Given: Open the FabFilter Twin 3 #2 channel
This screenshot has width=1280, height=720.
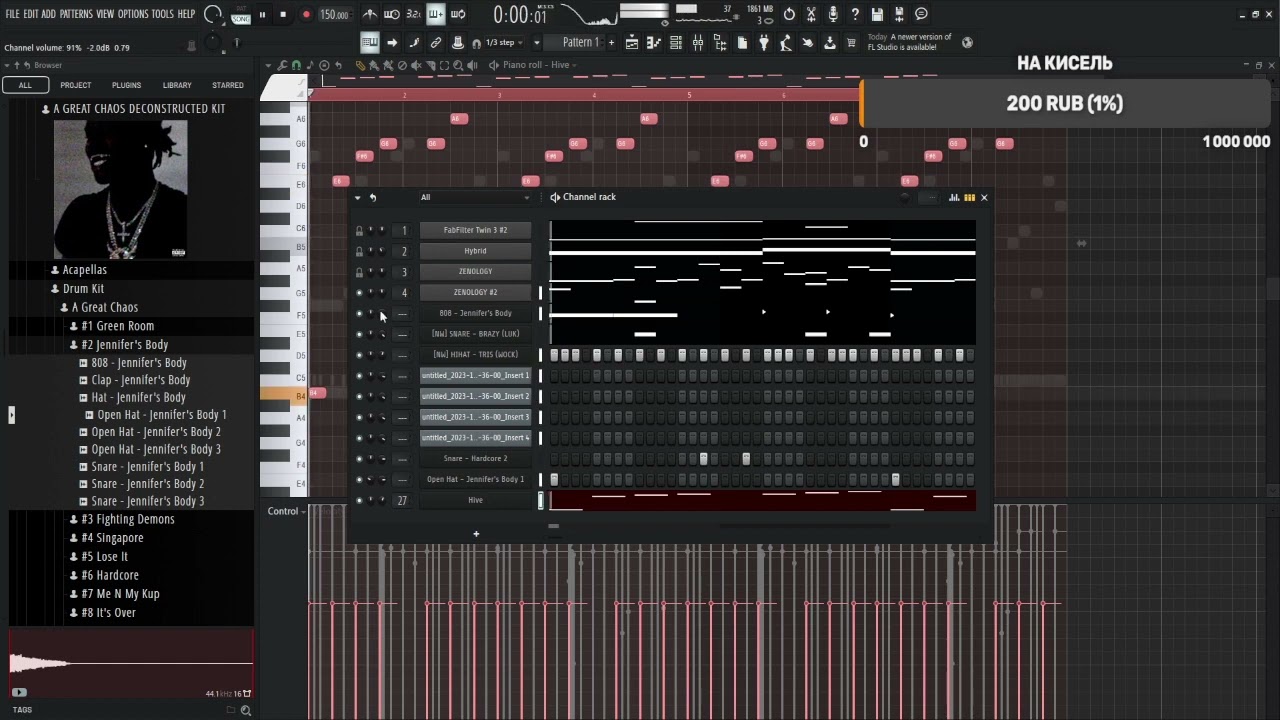Looking at the screenshot, I should pyautogui.click(x=475, y=230).
